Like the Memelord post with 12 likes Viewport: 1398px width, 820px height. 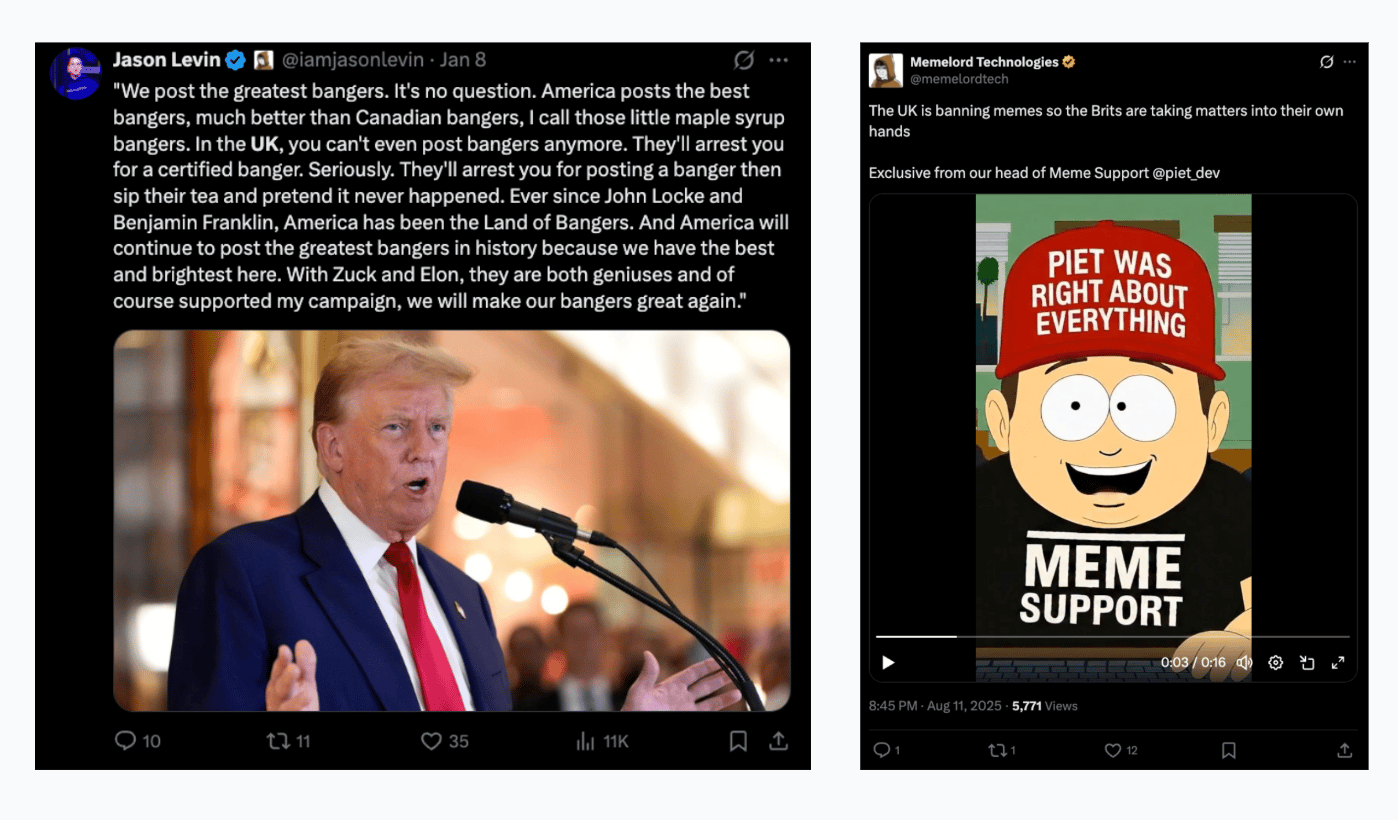[x=1112, y=750]
